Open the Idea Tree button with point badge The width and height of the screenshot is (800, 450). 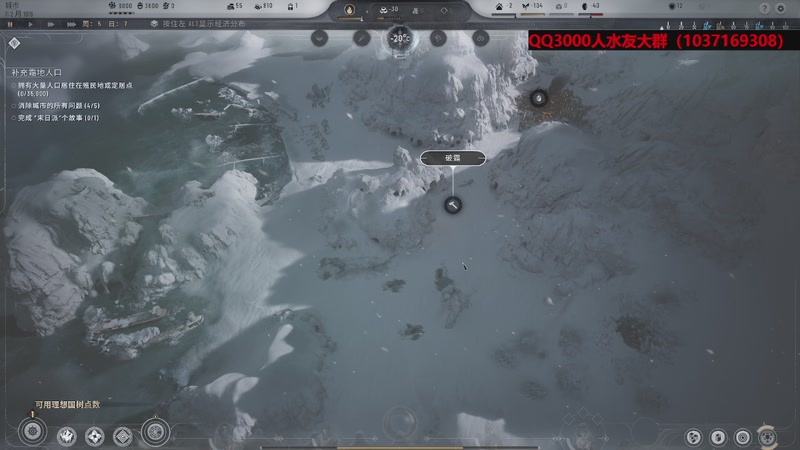[33, 431]
